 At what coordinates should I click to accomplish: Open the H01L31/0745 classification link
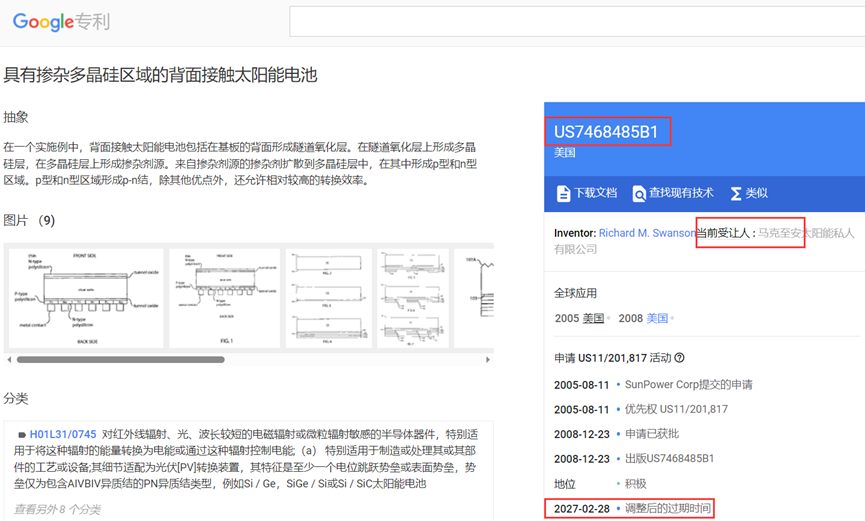(63, 435)
